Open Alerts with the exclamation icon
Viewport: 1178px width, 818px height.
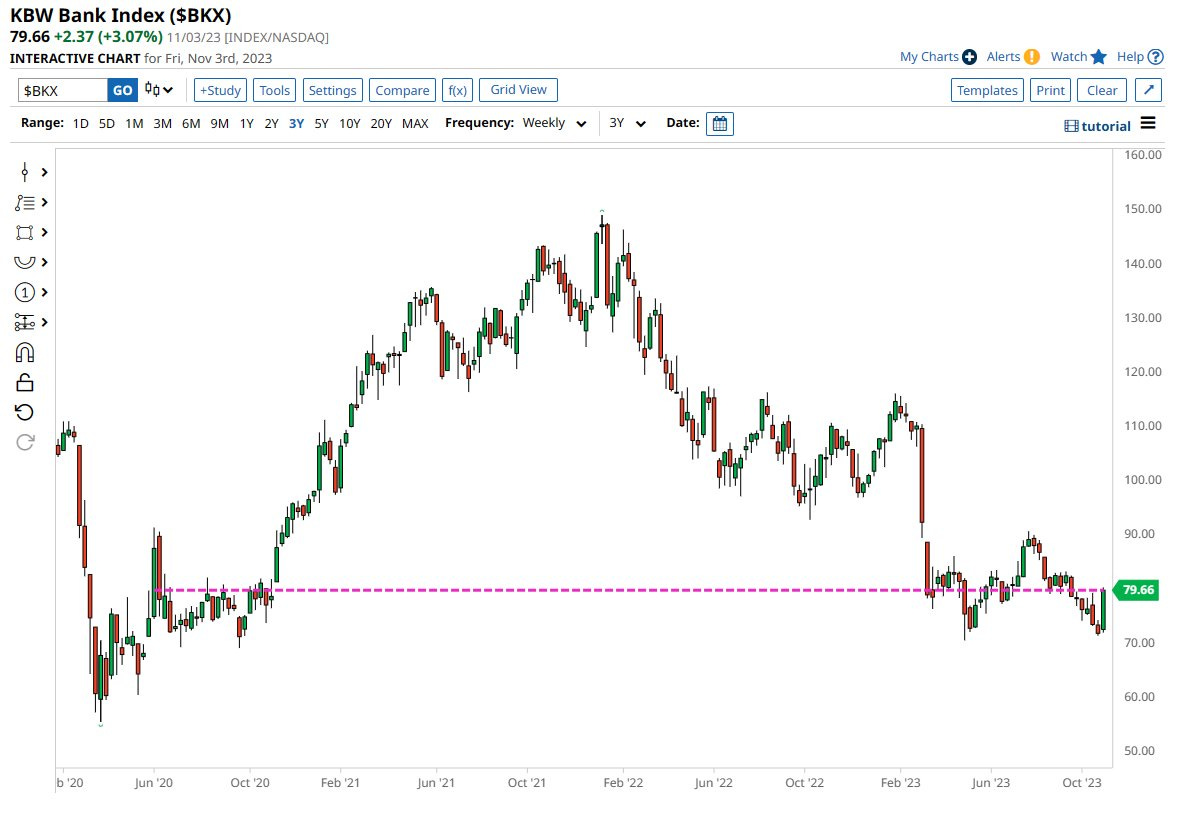[1031, 57]
